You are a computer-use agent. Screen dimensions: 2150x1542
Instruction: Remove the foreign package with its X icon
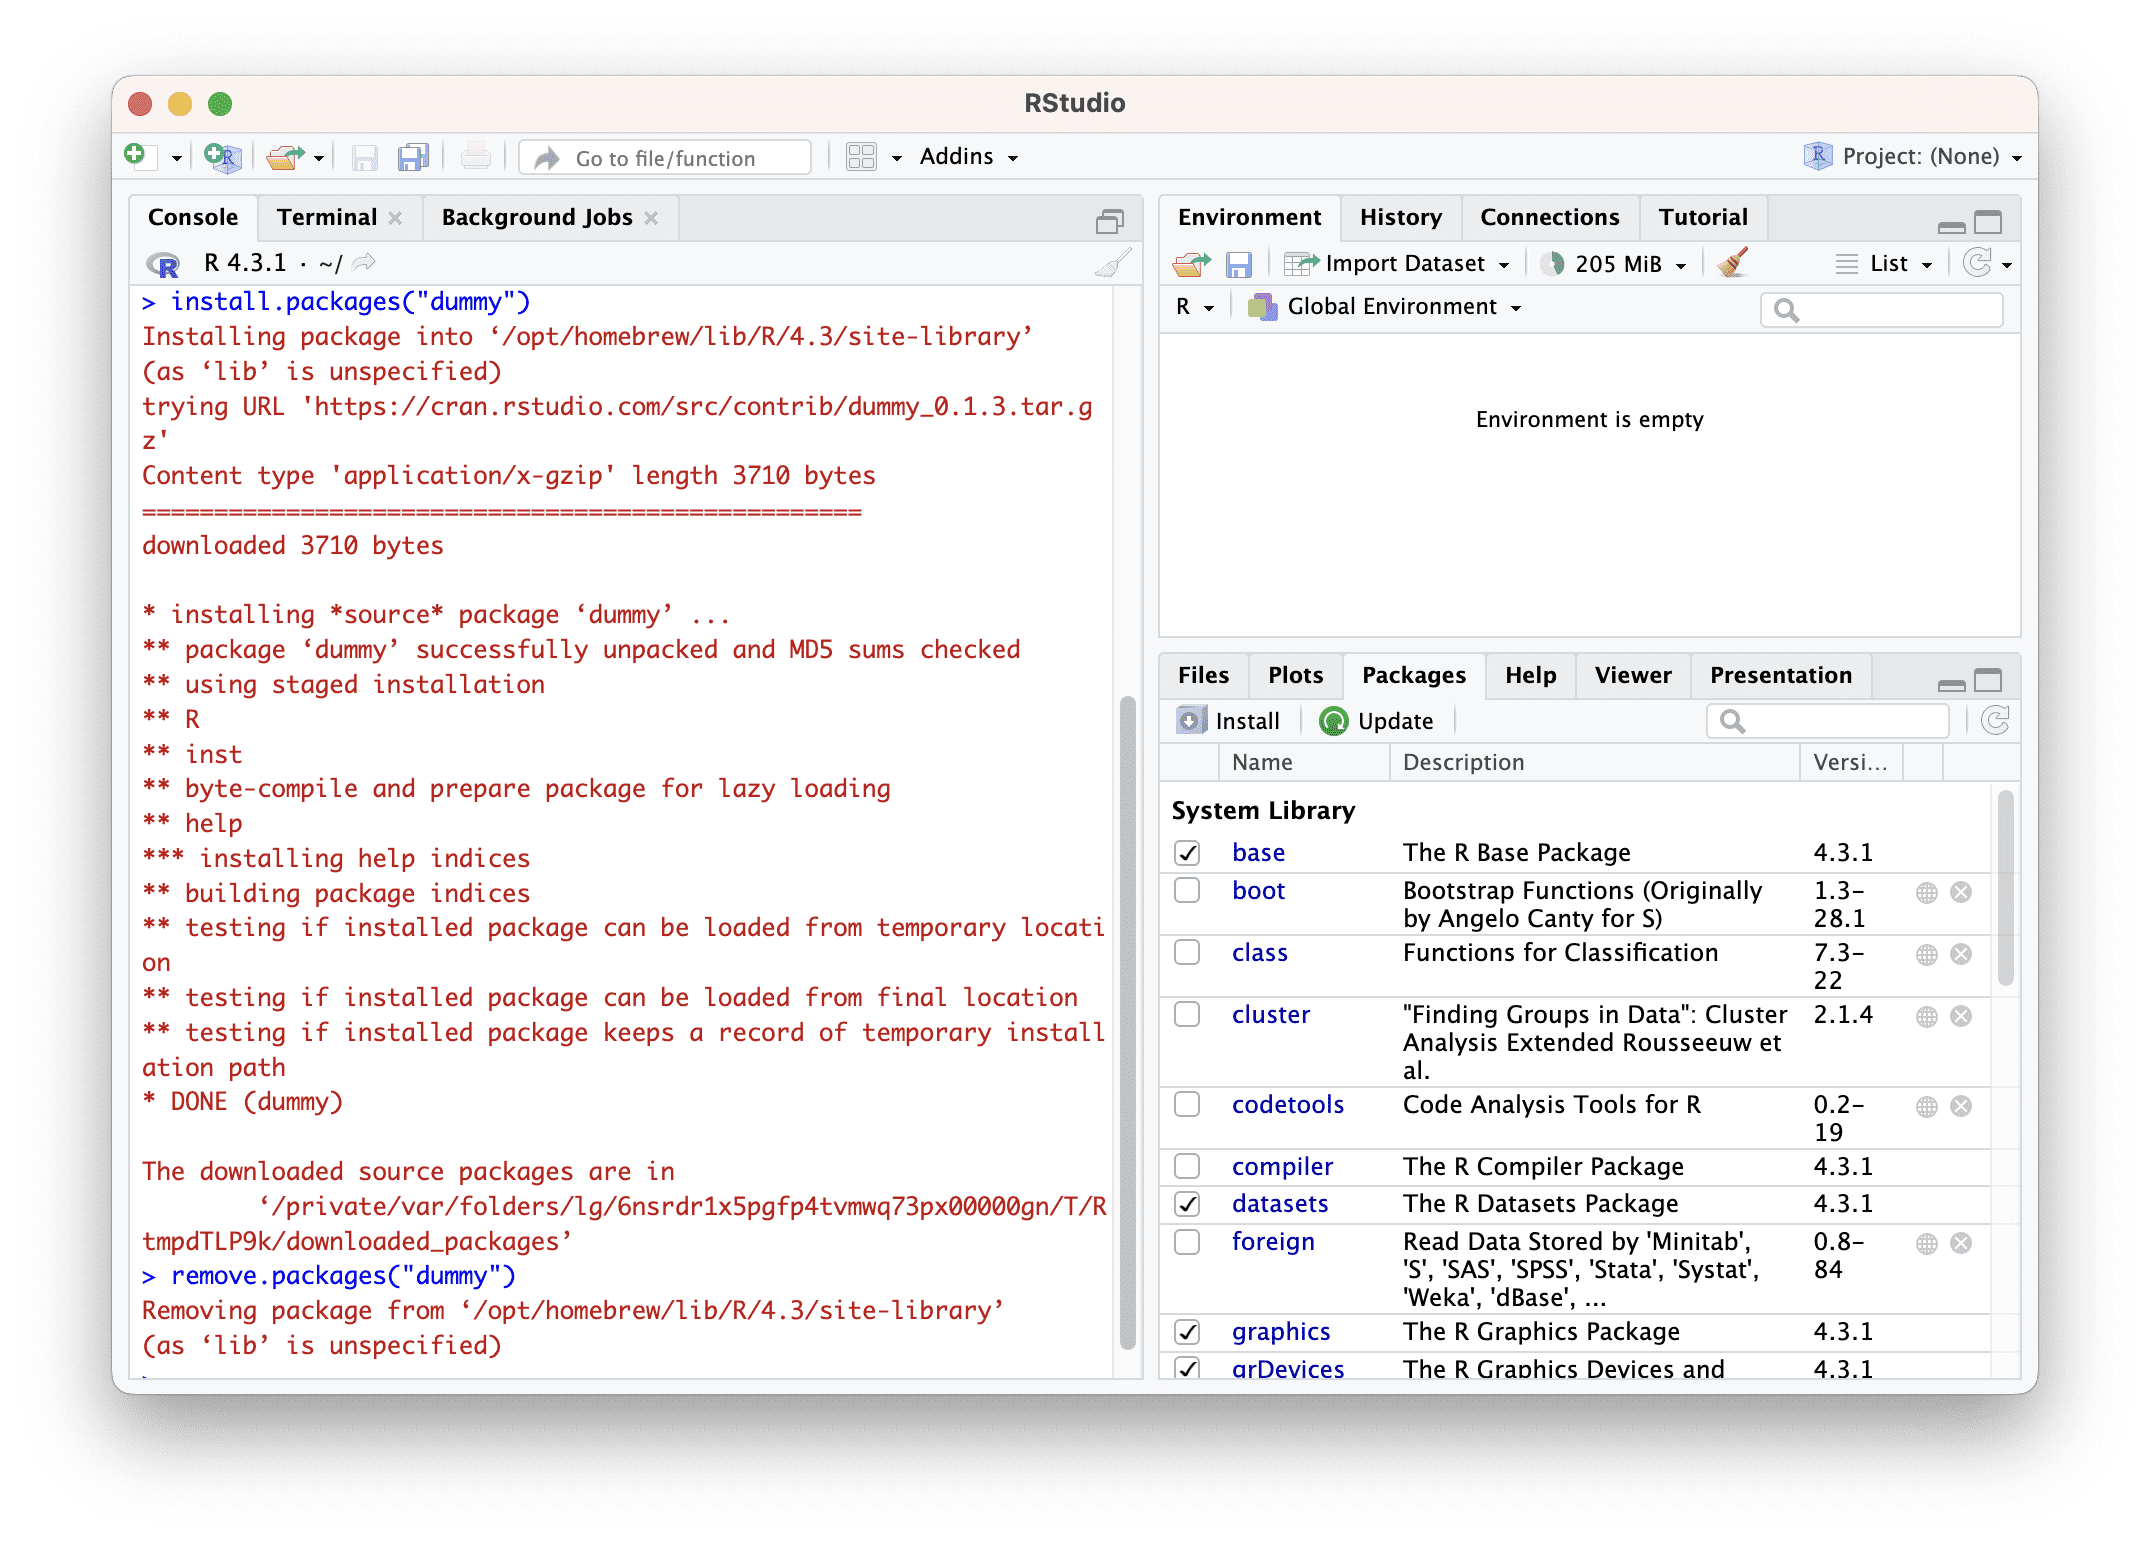pyautogui.click(x=1961, y=1243)
